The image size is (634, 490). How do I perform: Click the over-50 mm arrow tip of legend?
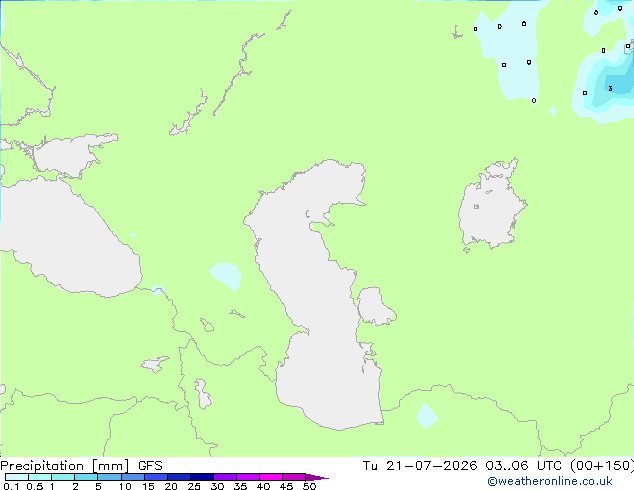tap(317, 477)
